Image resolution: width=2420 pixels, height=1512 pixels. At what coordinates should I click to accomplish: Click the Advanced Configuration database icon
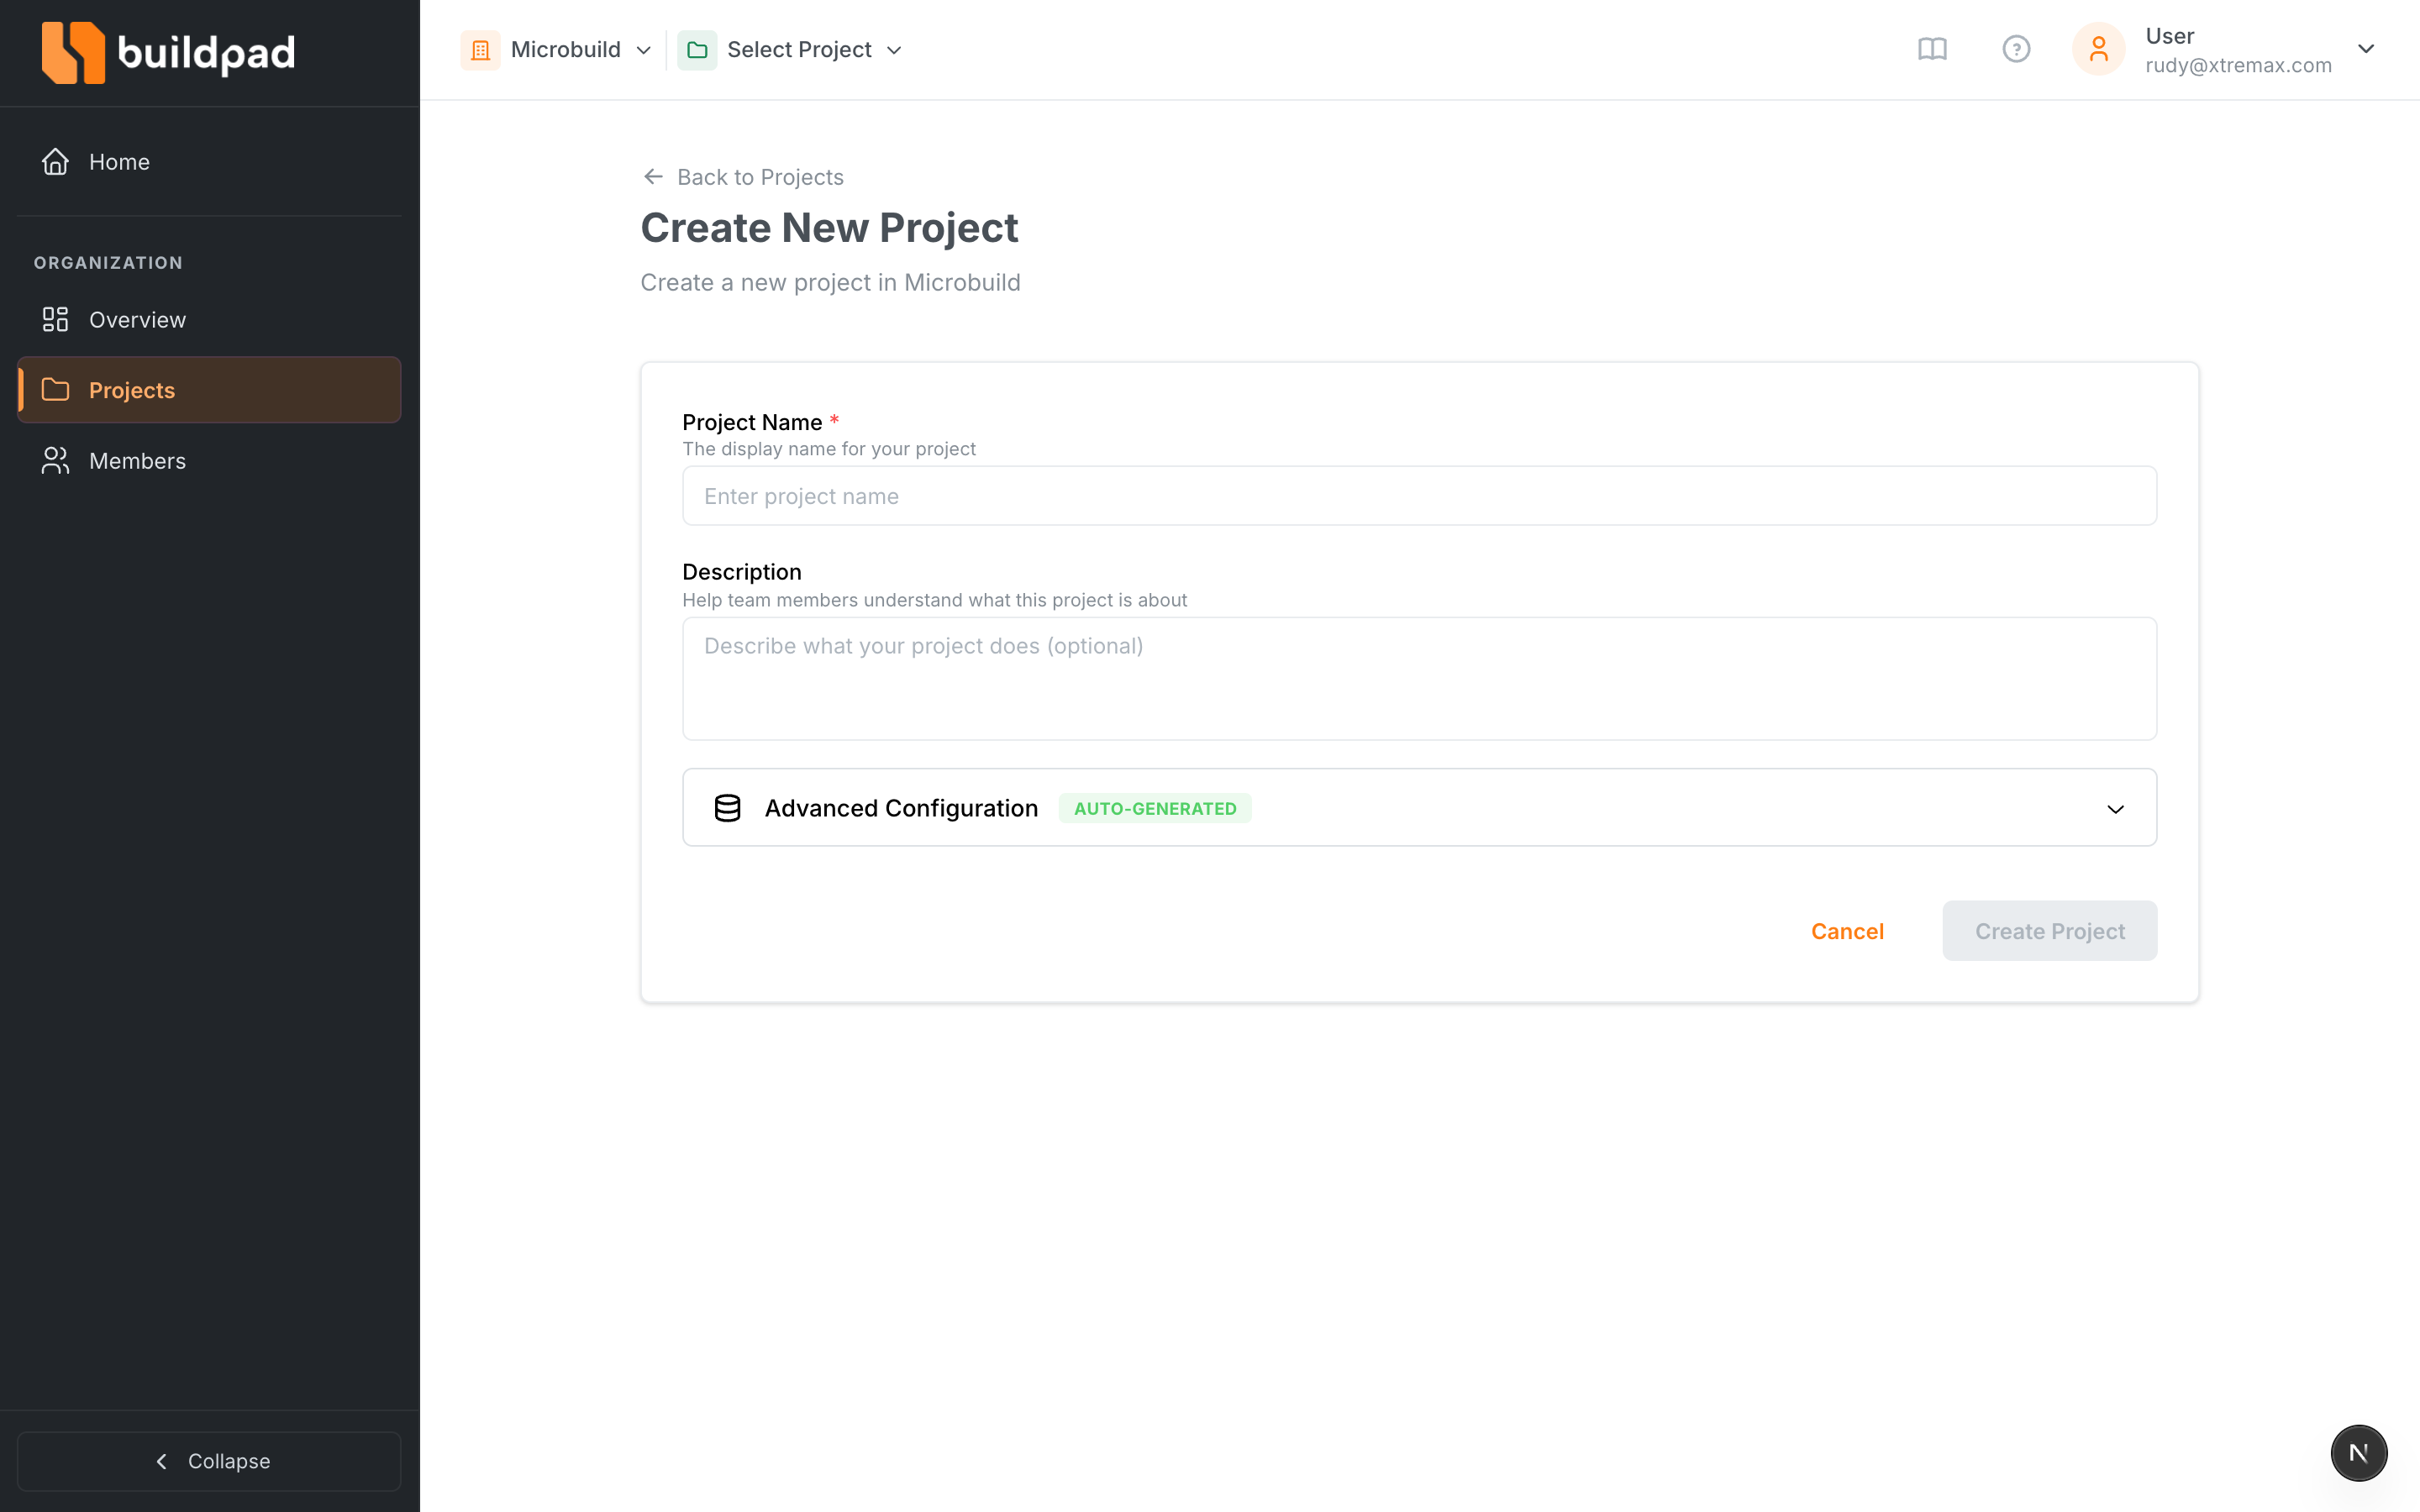(x=728, y=808)
